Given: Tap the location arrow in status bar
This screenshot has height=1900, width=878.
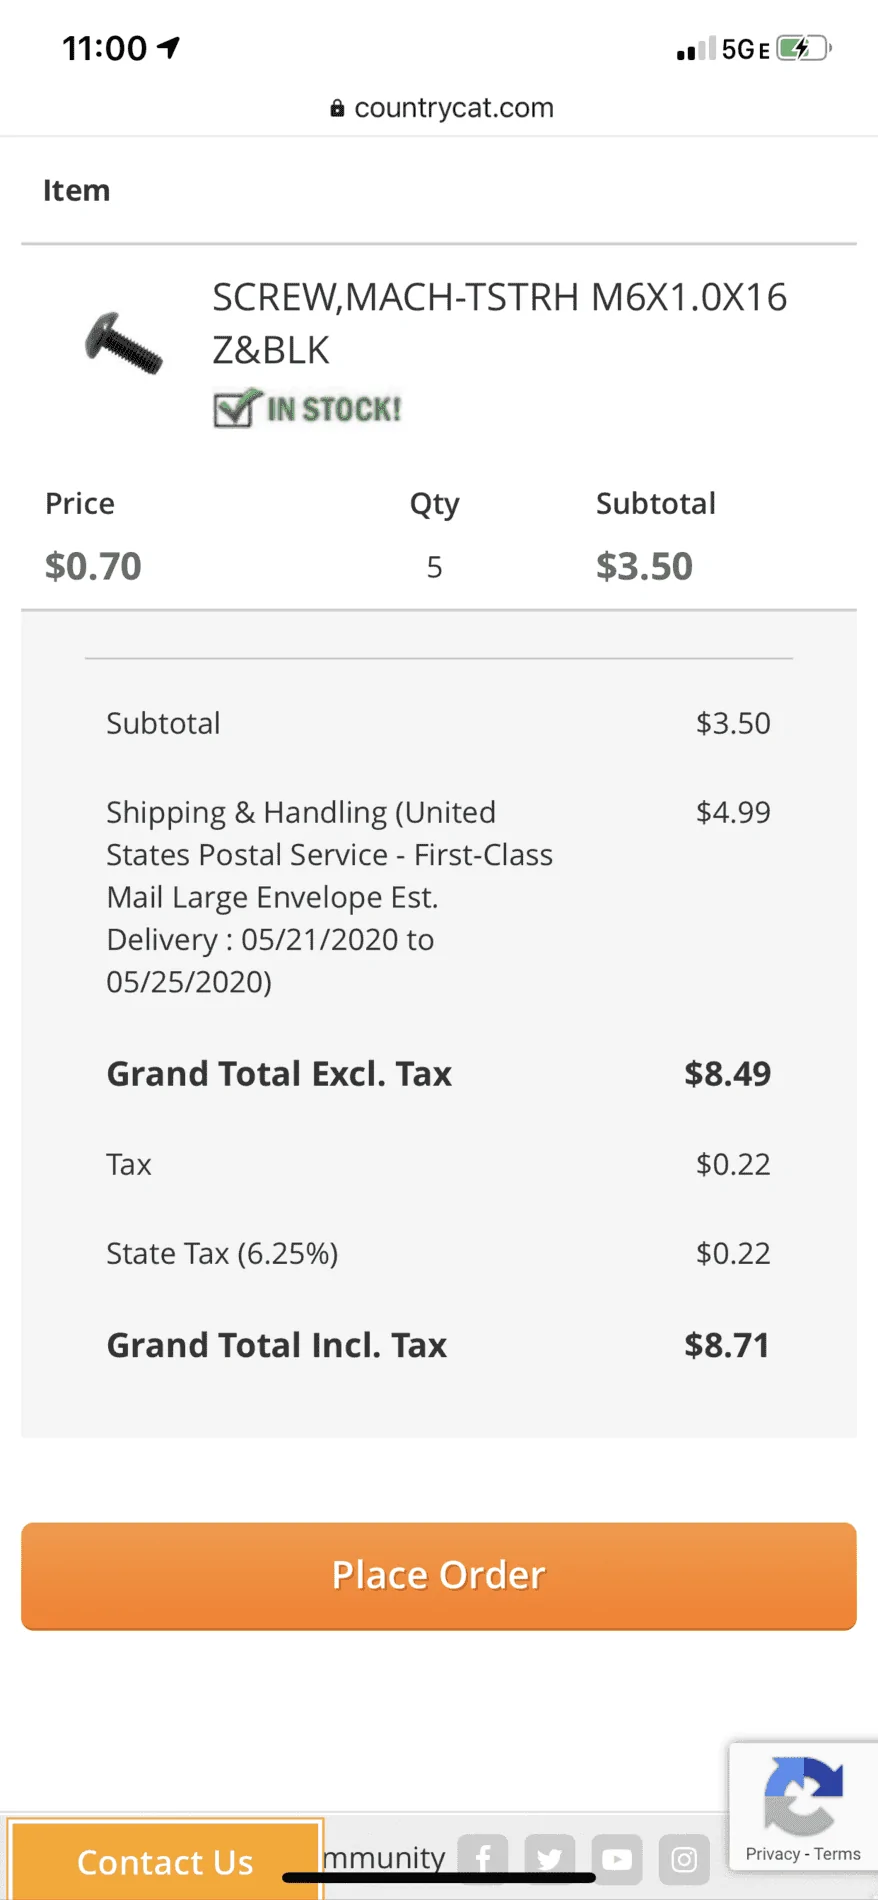Looking at the screenshot, I should click(169, 47).
